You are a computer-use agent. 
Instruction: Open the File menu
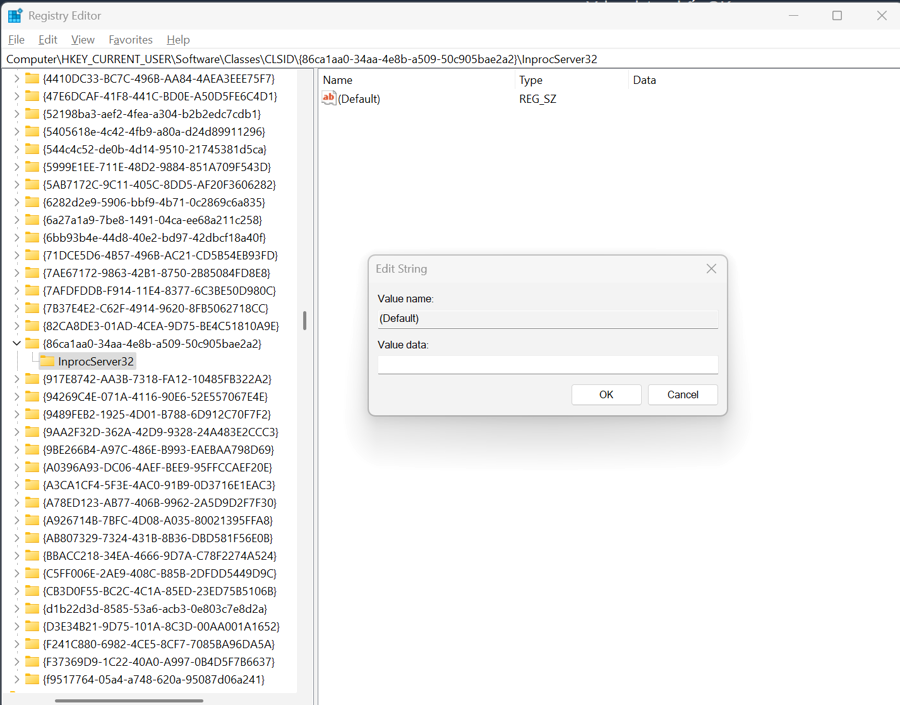point(16,40)
